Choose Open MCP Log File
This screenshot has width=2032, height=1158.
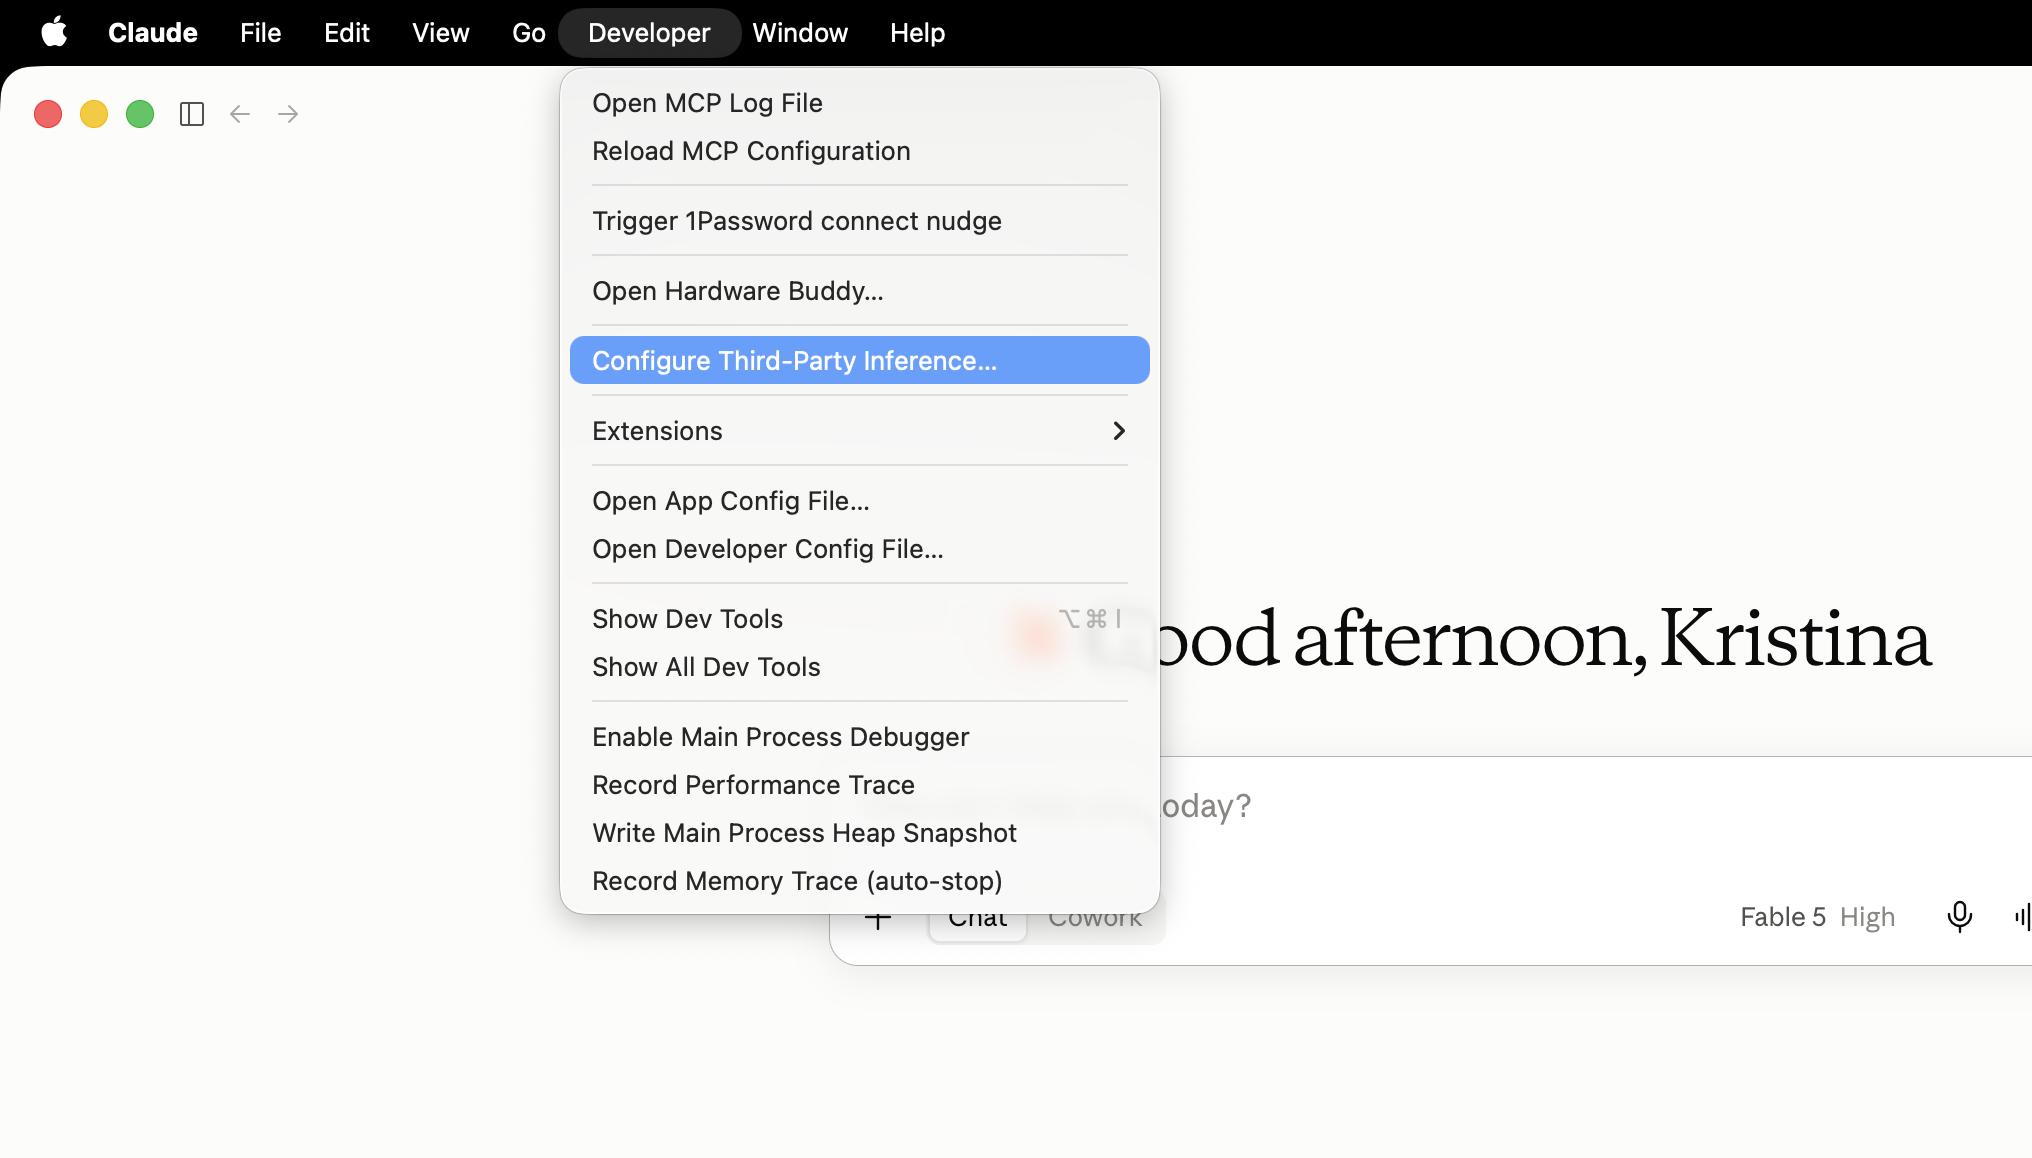tap(860, 103)
